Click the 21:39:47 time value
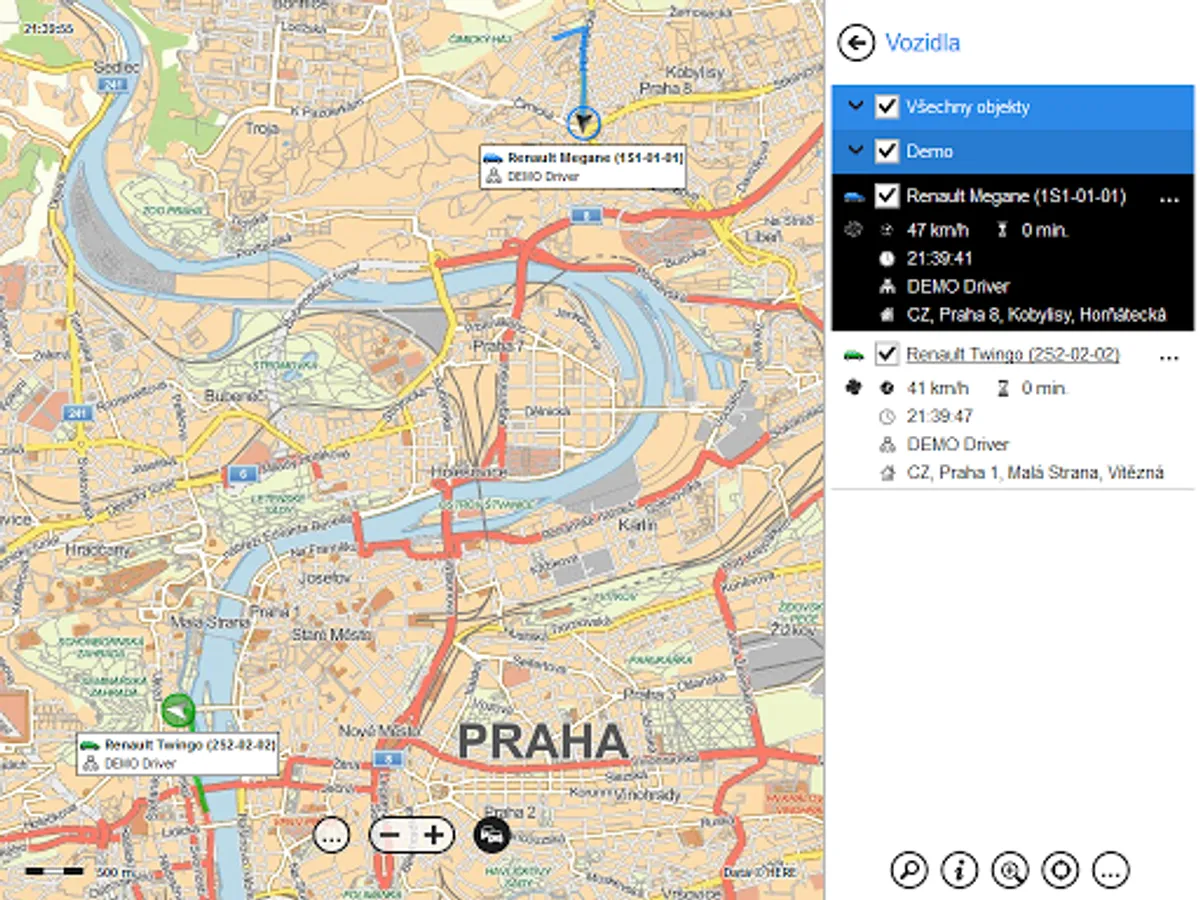The width and height of the screenshot is (1200, 900). pos(940,416)
